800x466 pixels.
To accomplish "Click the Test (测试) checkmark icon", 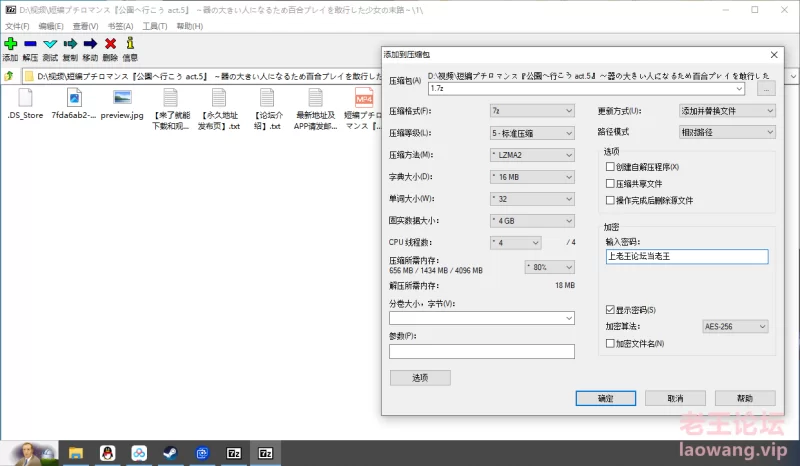I will (x=50, y=44).
